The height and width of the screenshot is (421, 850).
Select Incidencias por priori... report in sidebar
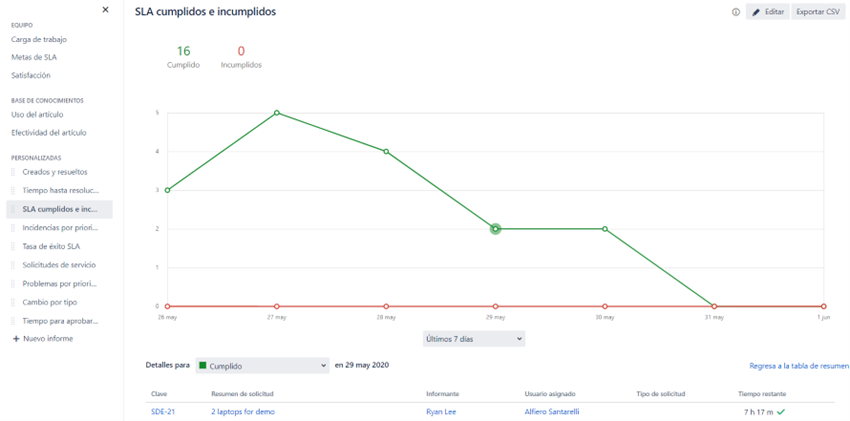click(x=60, y=228)
